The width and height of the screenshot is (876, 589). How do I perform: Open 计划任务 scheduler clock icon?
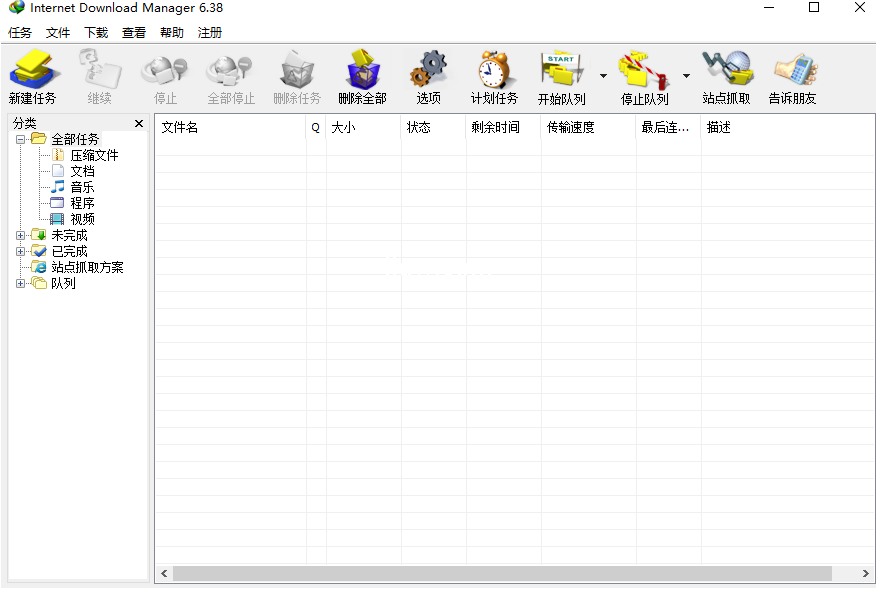click(x=494, y=69)
